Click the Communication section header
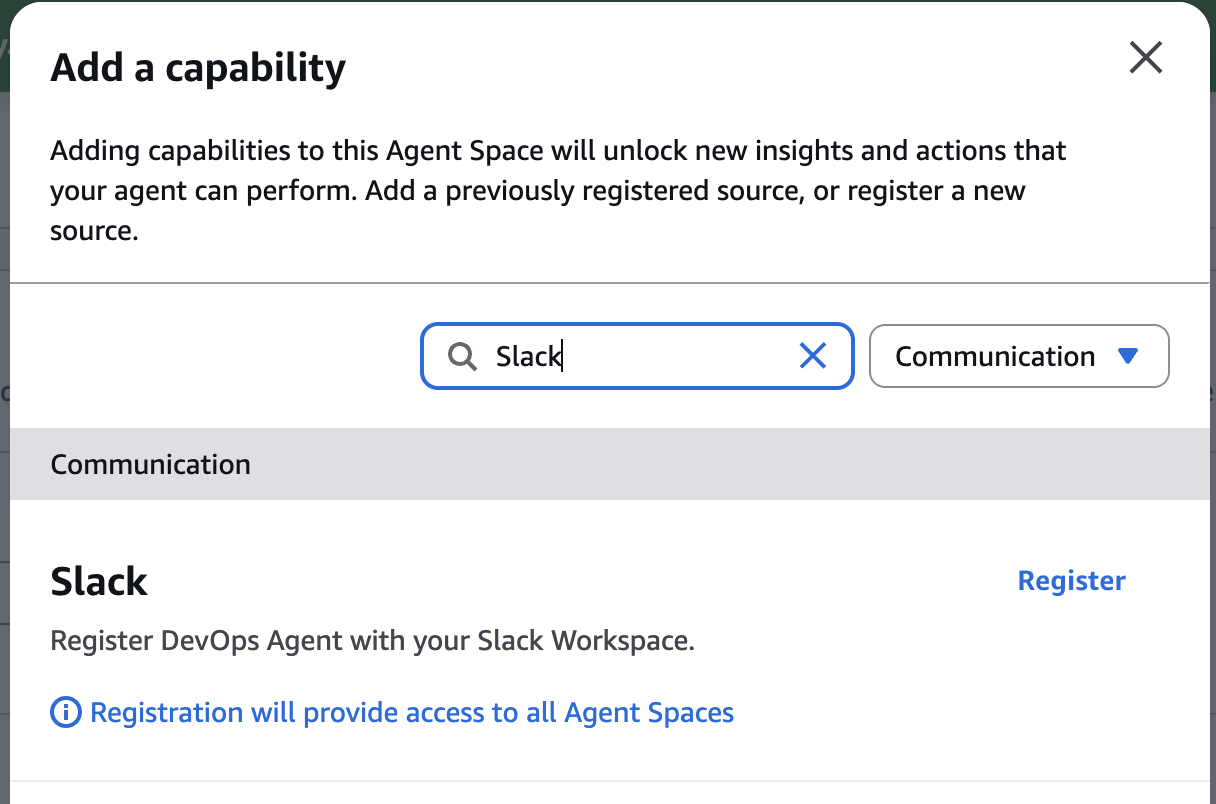The width and height of the screenshot is (1216, 804). (x=608, y=465)
